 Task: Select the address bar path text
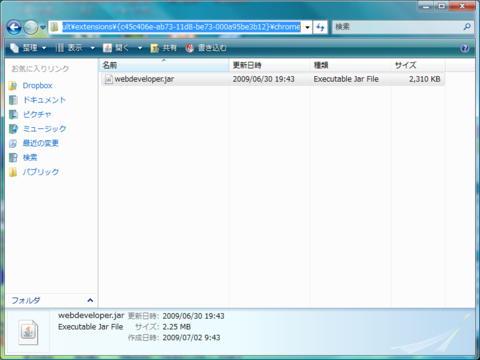point(181,27)
